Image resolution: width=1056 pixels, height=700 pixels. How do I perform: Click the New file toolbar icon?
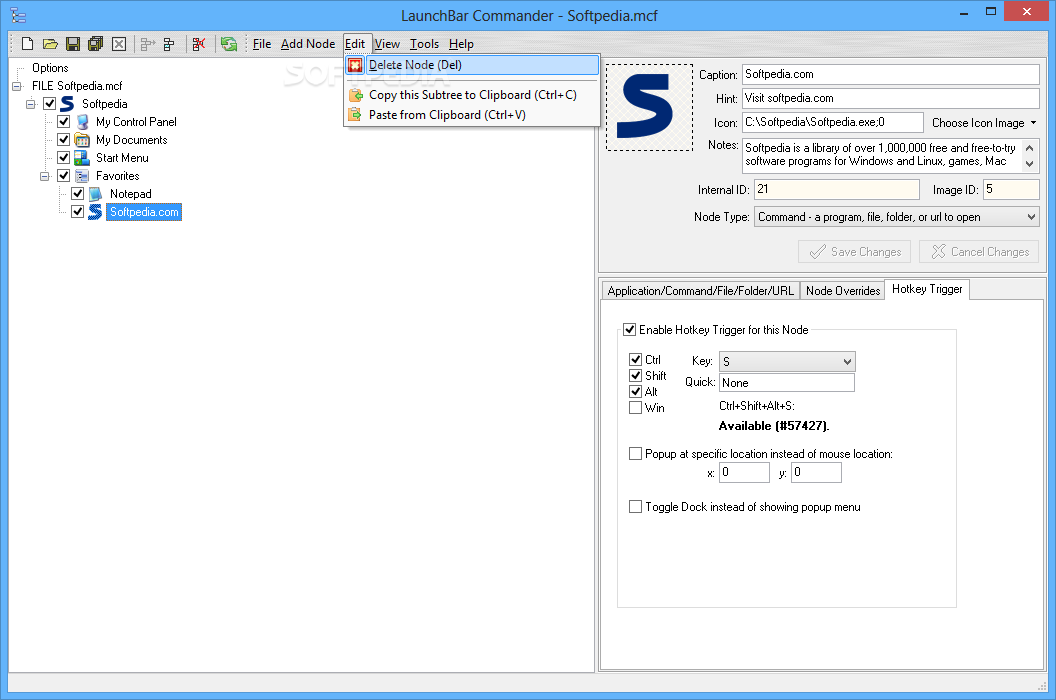tap(28, 44)
